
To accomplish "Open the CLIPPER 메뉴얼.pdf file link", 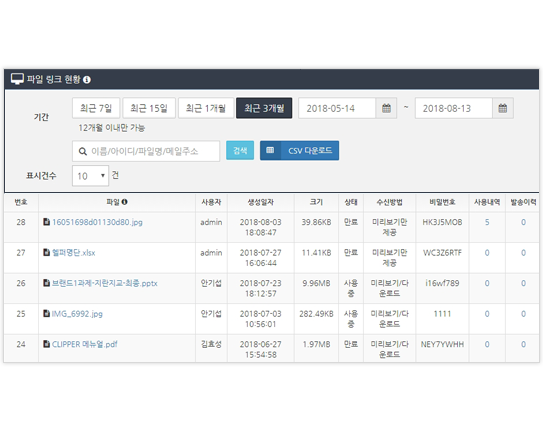I will (x=84, y=344).
